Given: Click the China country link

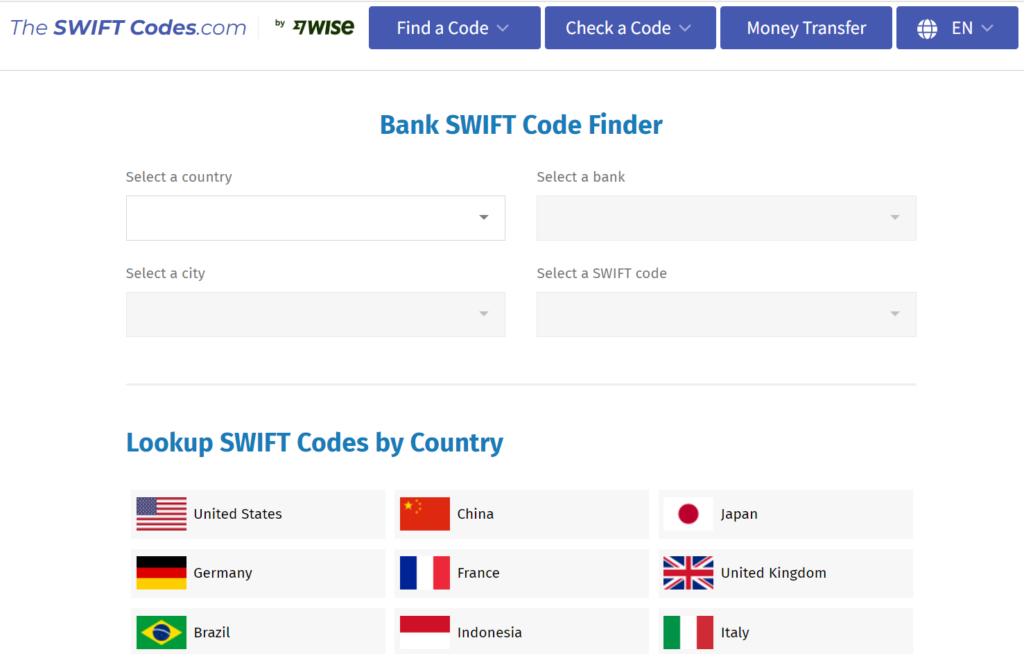Looking at the screenshot, I should pyautogui.click(x=522, y=514).
